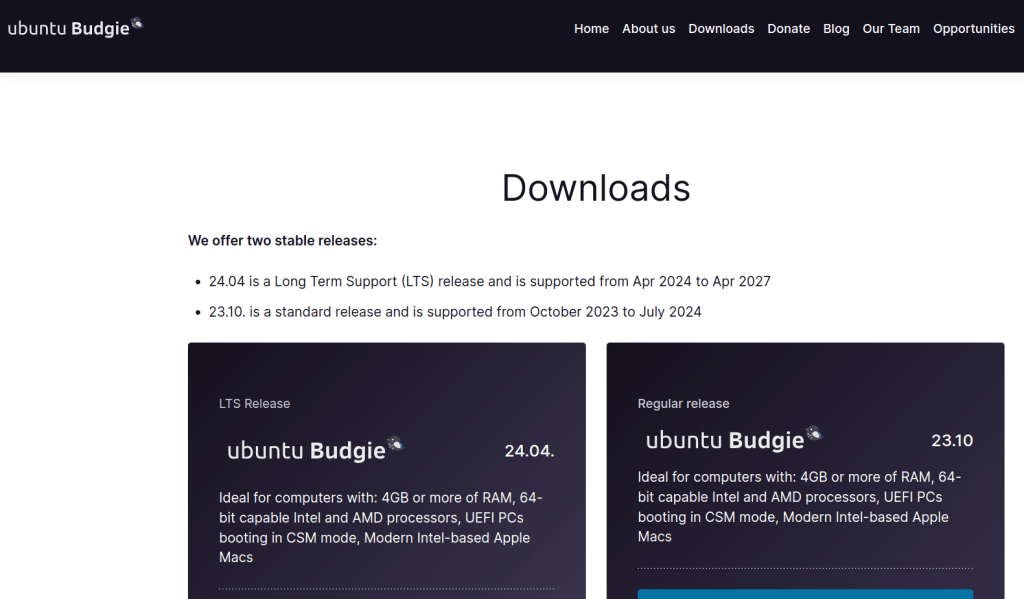Click the 24.04. version number in the LTS card
Screen dimensions: 1024x599
(529, 451)
